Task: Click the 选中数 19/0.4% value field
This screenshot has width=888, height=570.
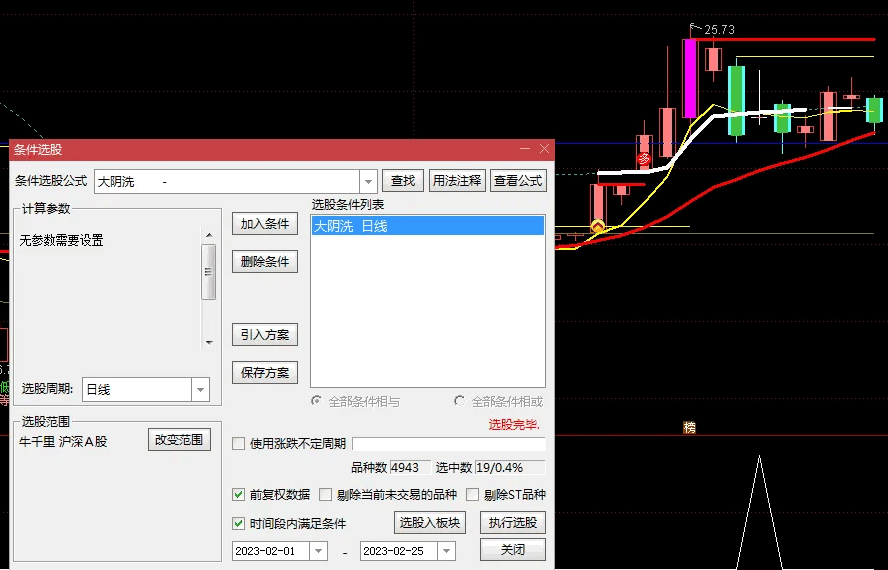Action: [x=510, y=467]
